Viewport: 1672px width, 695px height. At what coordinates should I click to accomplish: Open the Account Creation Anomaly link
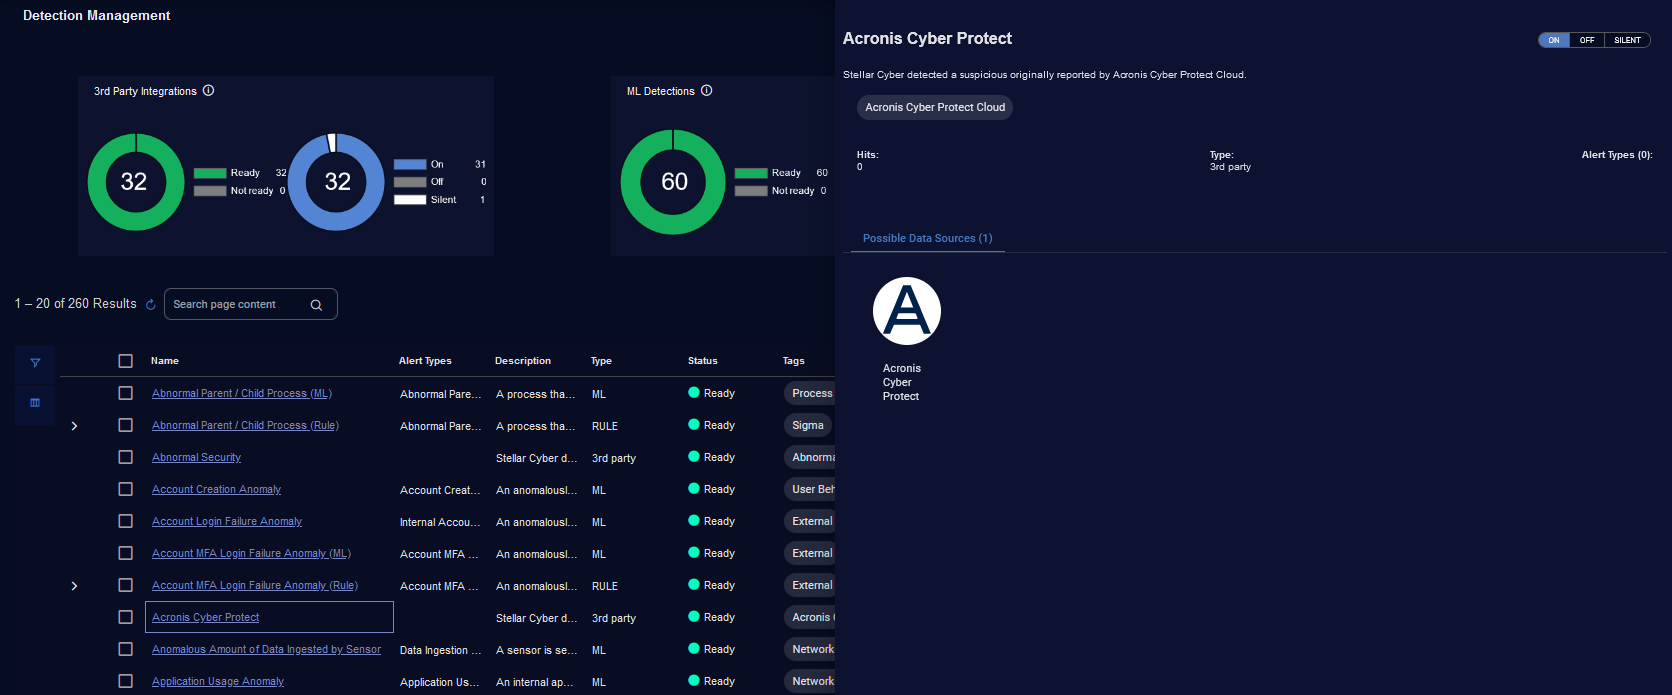[x=216, y=489]
